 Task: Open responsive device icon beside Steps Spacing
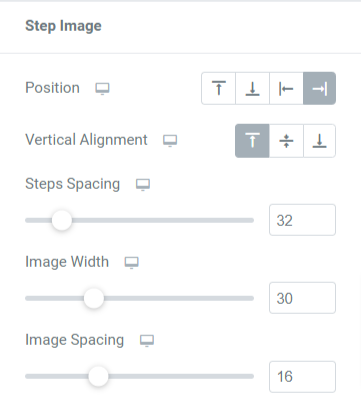coord(143,185)
